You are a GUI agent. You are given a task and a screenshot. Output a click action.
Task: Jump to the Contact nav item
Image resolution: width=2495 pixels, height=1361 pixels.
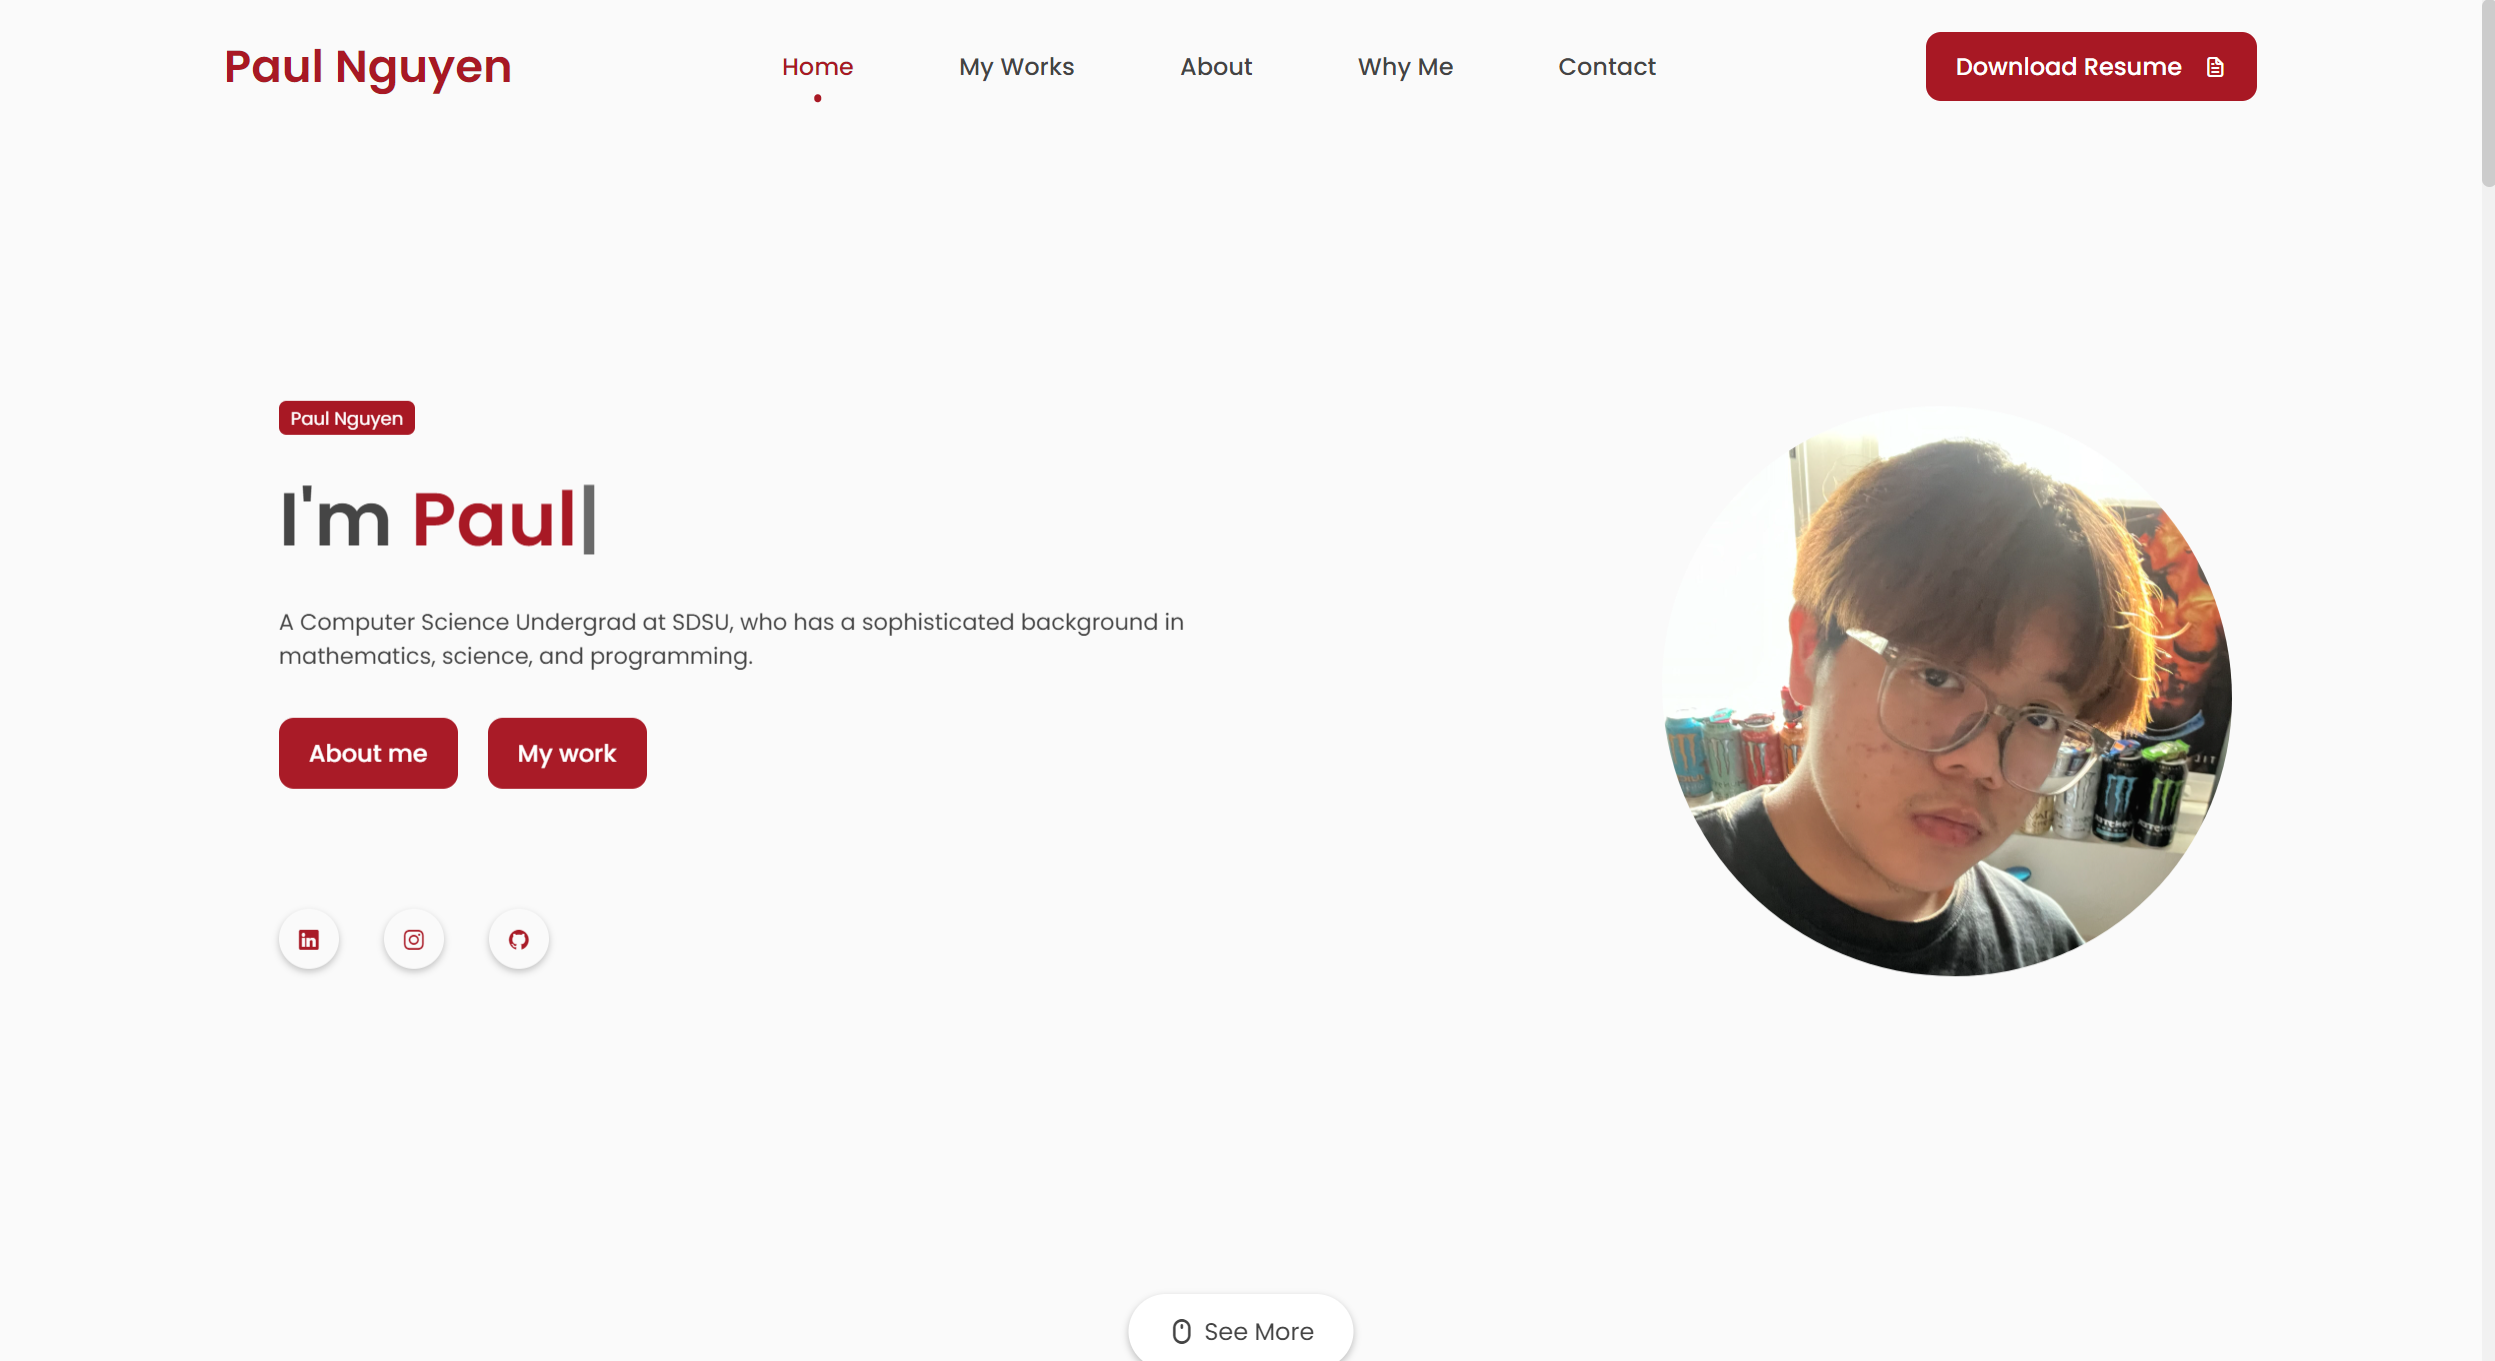[x=1607, y=67]
